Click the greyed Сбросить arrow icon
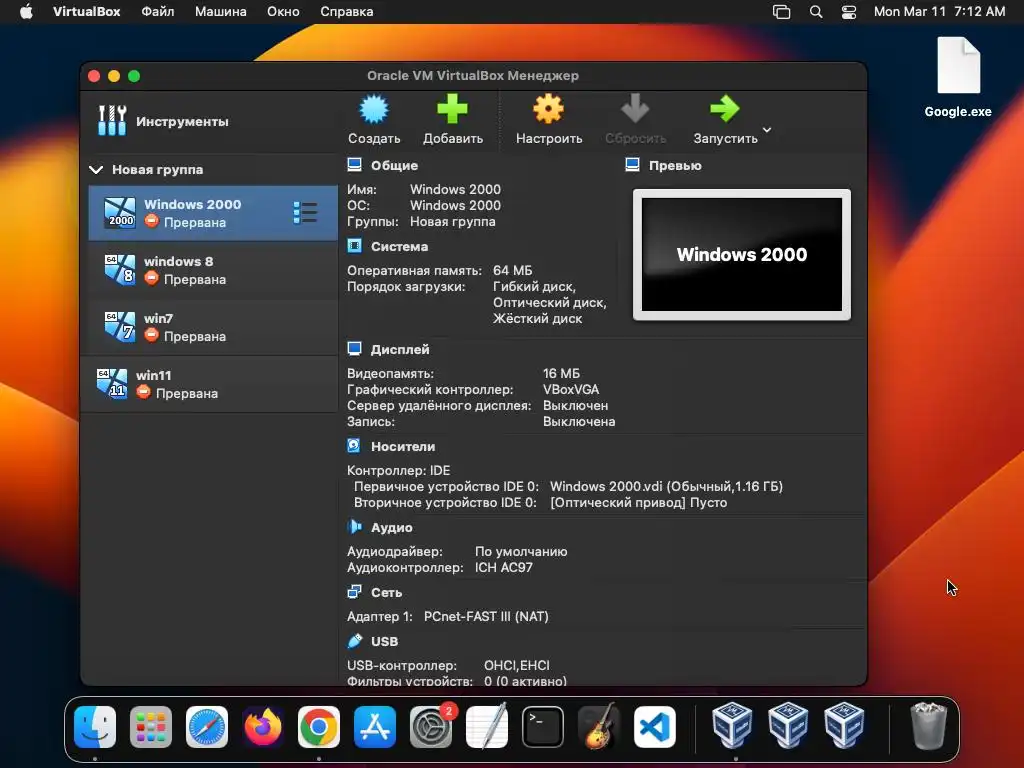This screenshot has width=1024, height=768. click(x=635, y=109)
